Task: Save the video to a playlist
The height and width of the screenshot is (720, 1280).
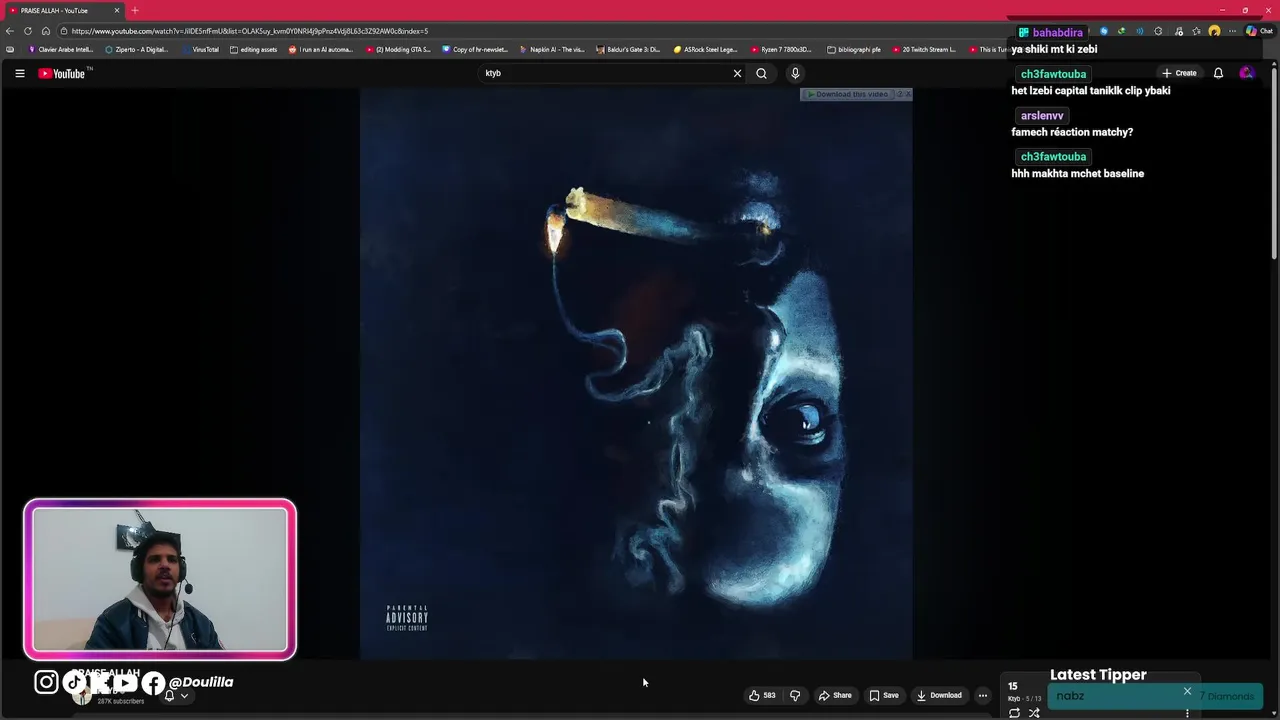Action: pos(884,695)
